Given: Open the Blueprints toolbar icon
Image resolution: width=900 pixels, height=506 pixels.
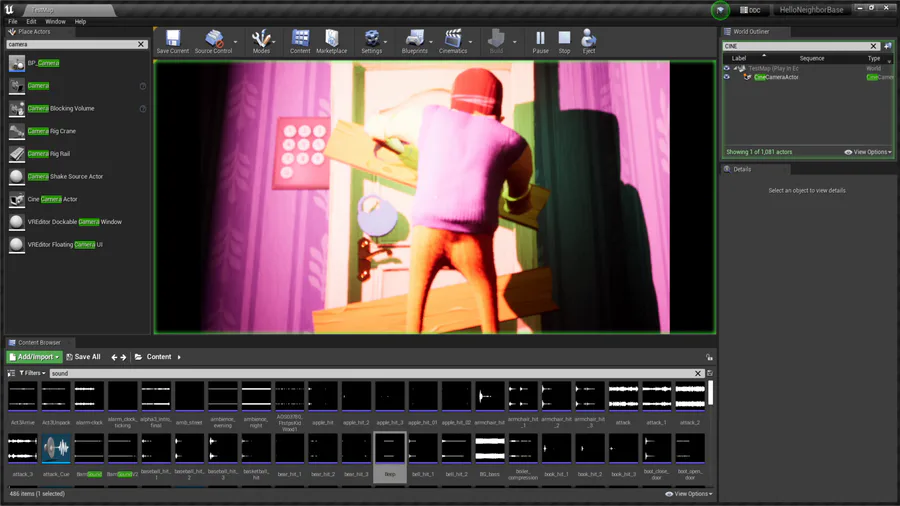Looking at the screenshot, I should [414, 41].
